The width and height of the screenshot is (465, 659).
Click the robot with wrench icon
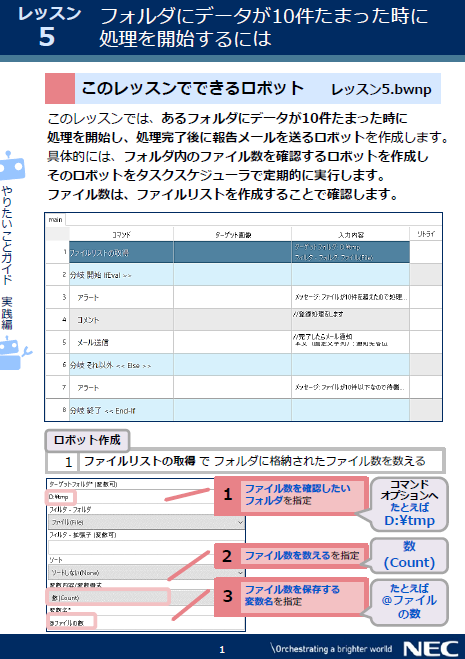pyautogui.click(x=13, y=353)
